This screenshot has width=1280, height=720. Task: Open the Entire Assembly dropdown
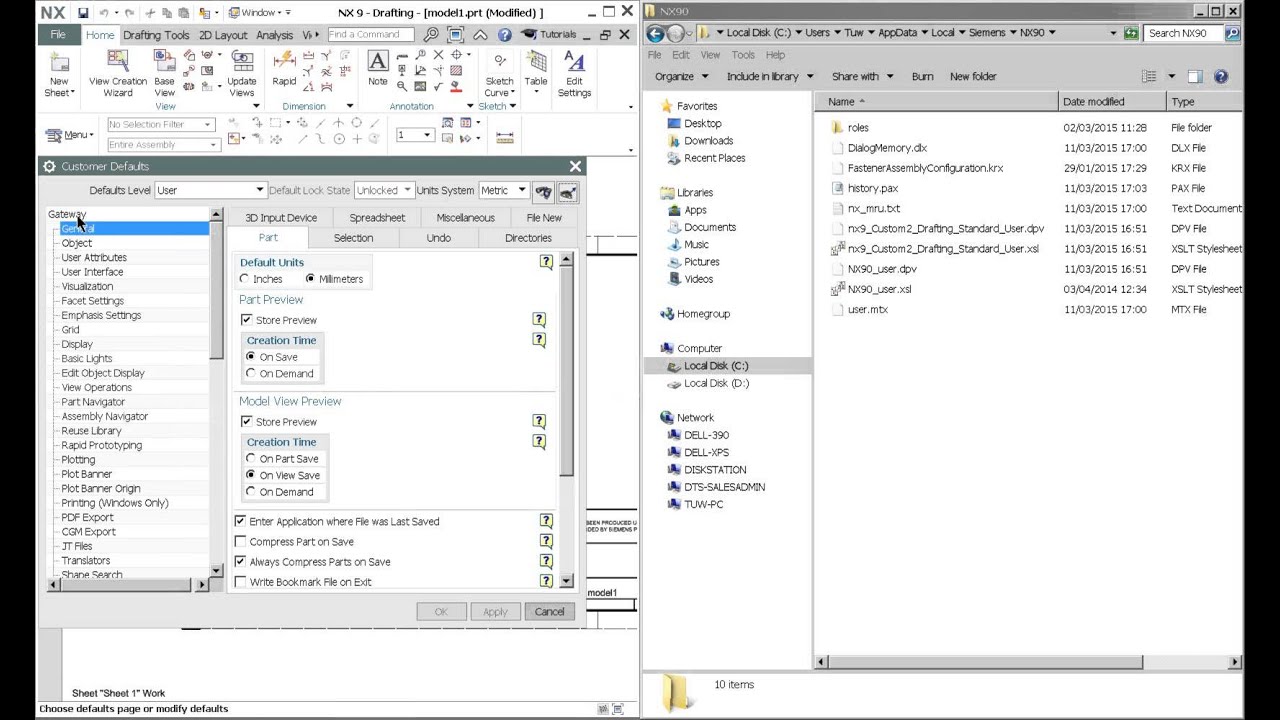coord(163,144)
